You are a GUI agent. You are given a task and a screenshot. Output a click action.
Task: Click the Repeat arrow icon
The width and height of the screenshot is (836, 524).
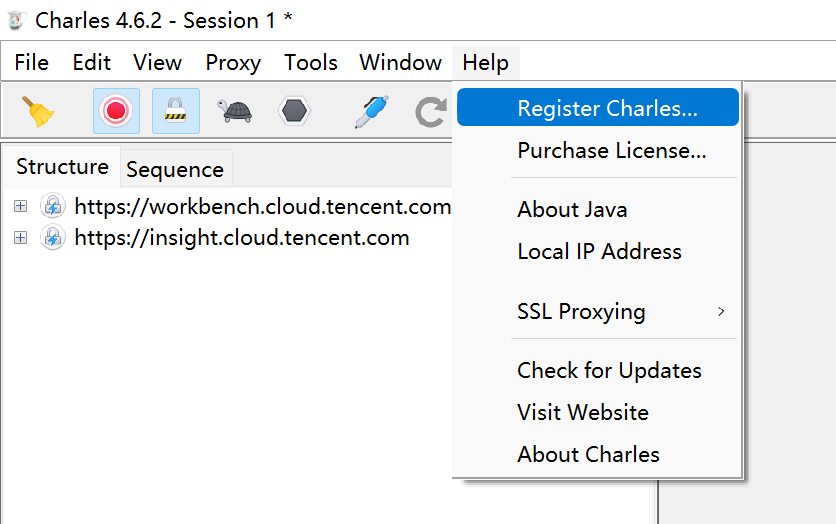430,111
